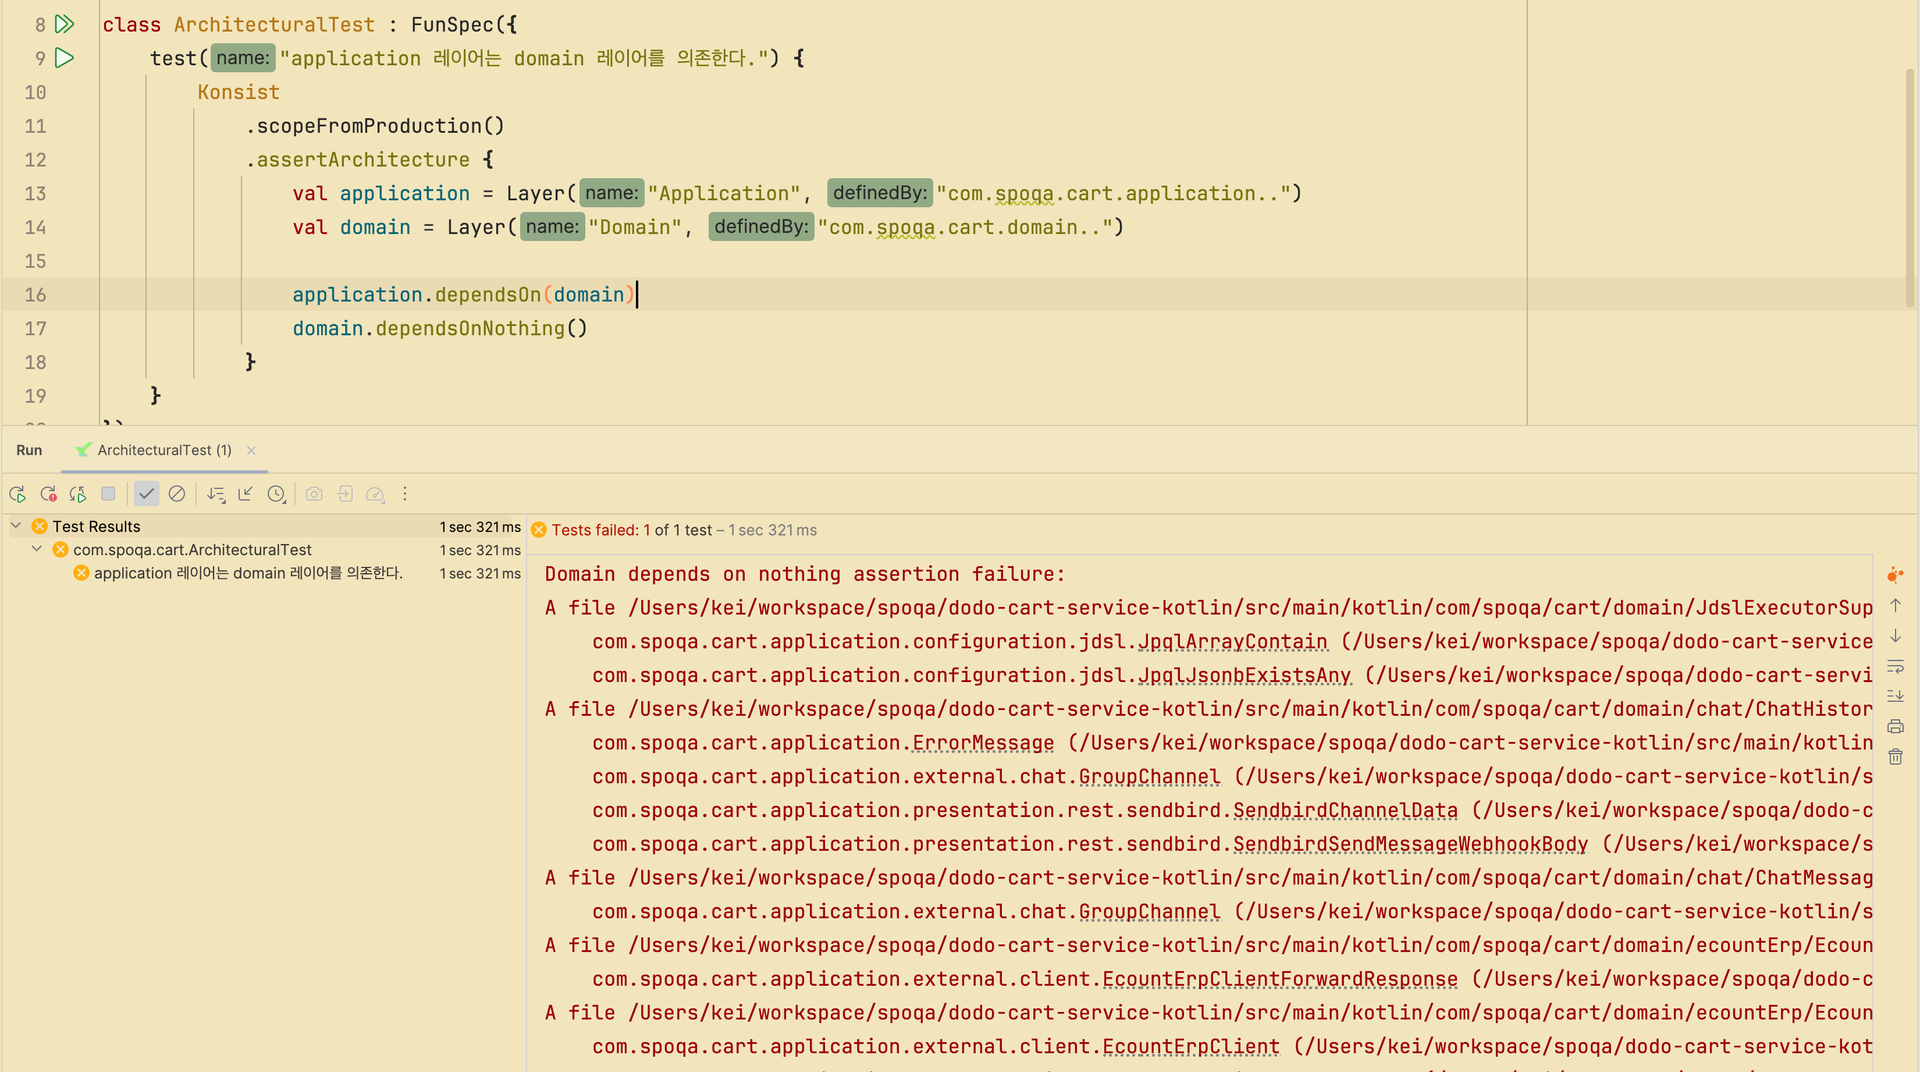Jump to next failure with down arrow
Image resolution: width=1920 pixels, height=1072 pixels.
(x=1895, y=636)
